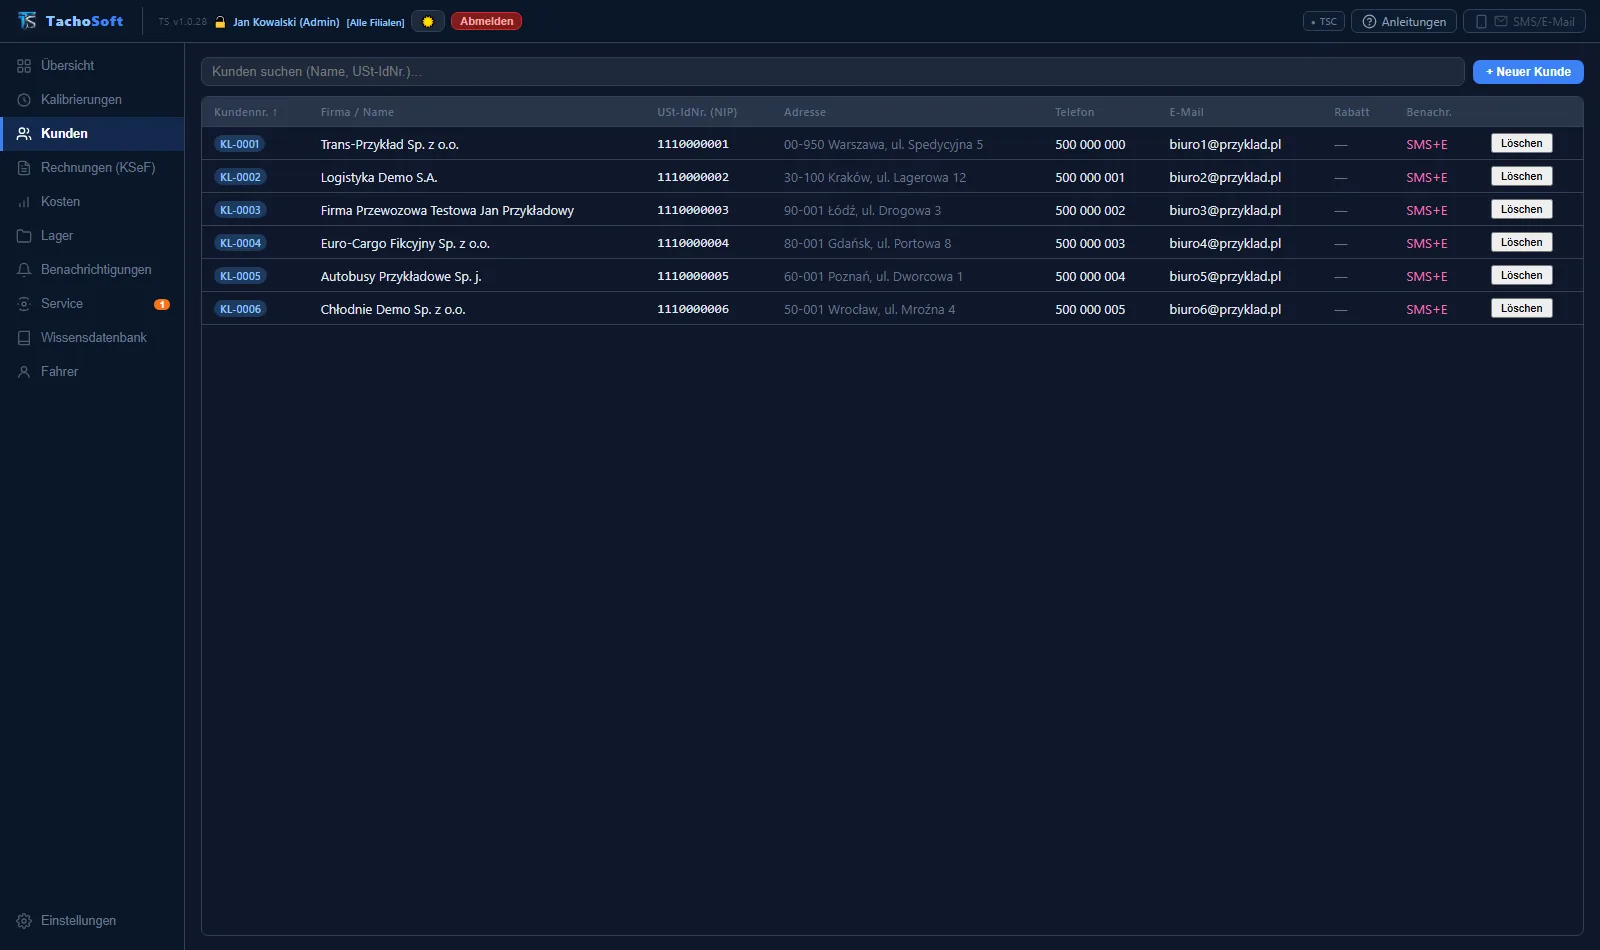The height and width of the screenshot is (950, 1600).
Task: Click NIP number 1110000005
Action: tap(693, 276)
